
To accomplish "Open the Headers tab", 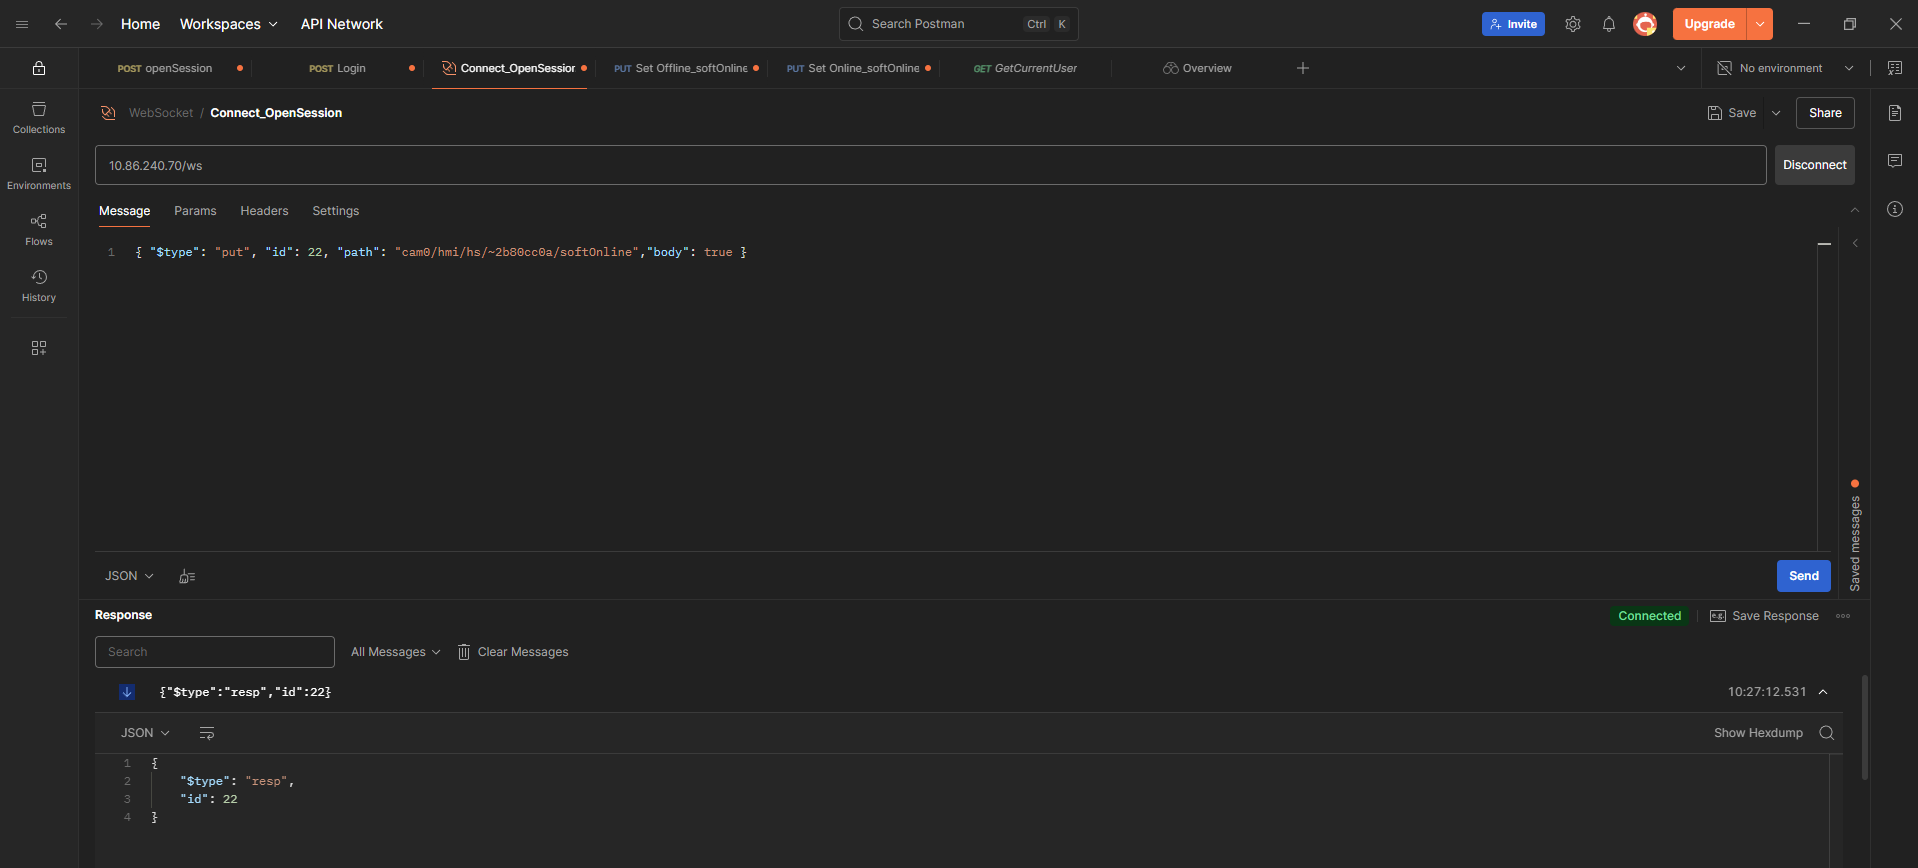I will [264, 211].
